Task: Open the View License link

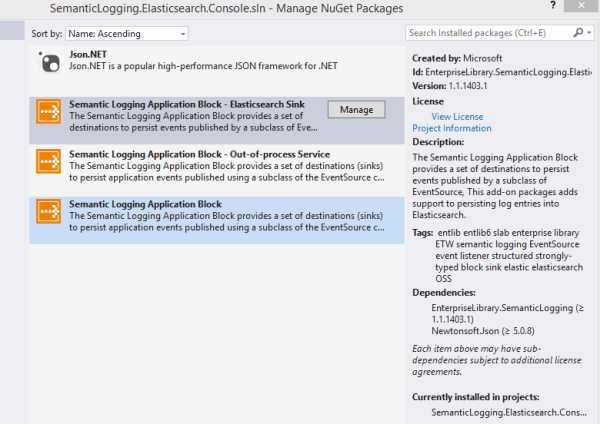Action: pos(456,116)
